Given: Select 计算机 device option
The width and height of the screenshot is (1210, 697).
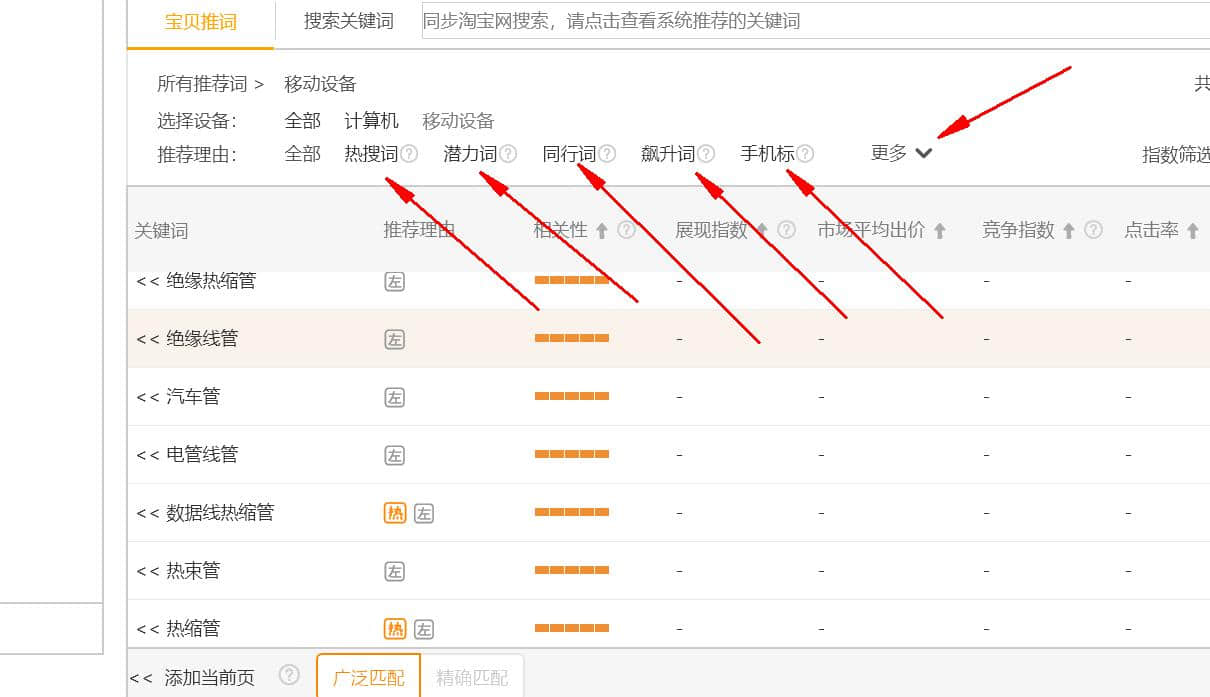Looking at the screenshot, I should click(x=371, y=121).
